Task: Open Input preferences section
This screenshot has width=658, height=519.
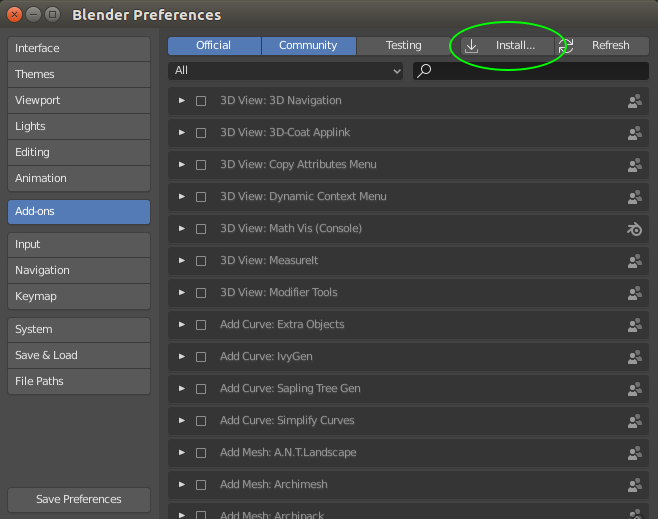Action: click(x=79, y=245)
